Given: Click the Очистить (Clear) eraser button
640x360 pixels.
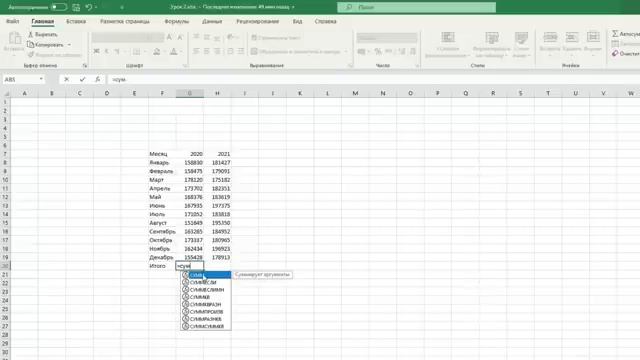Looking at the screenshot, I should pos(626,53).
